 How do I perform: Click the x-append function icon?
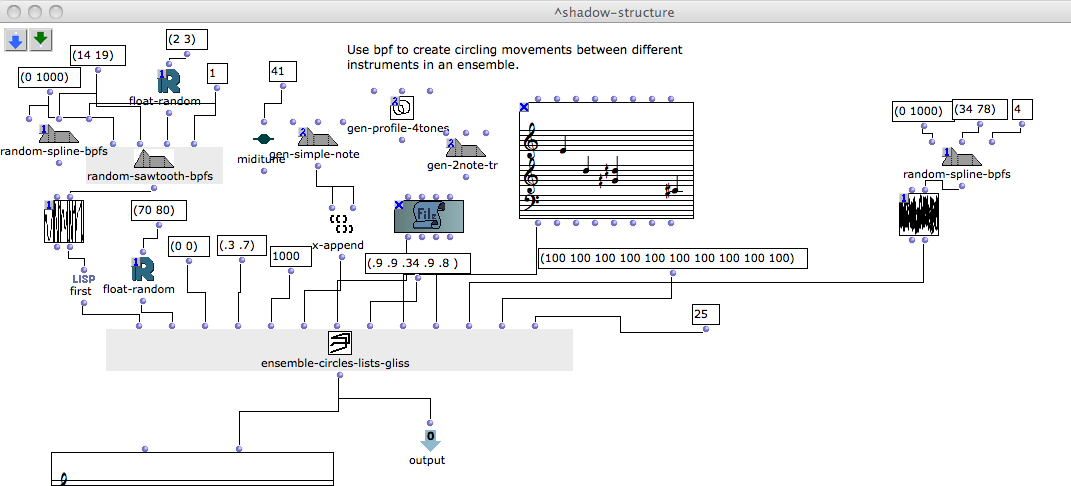[x=342, y=222]
